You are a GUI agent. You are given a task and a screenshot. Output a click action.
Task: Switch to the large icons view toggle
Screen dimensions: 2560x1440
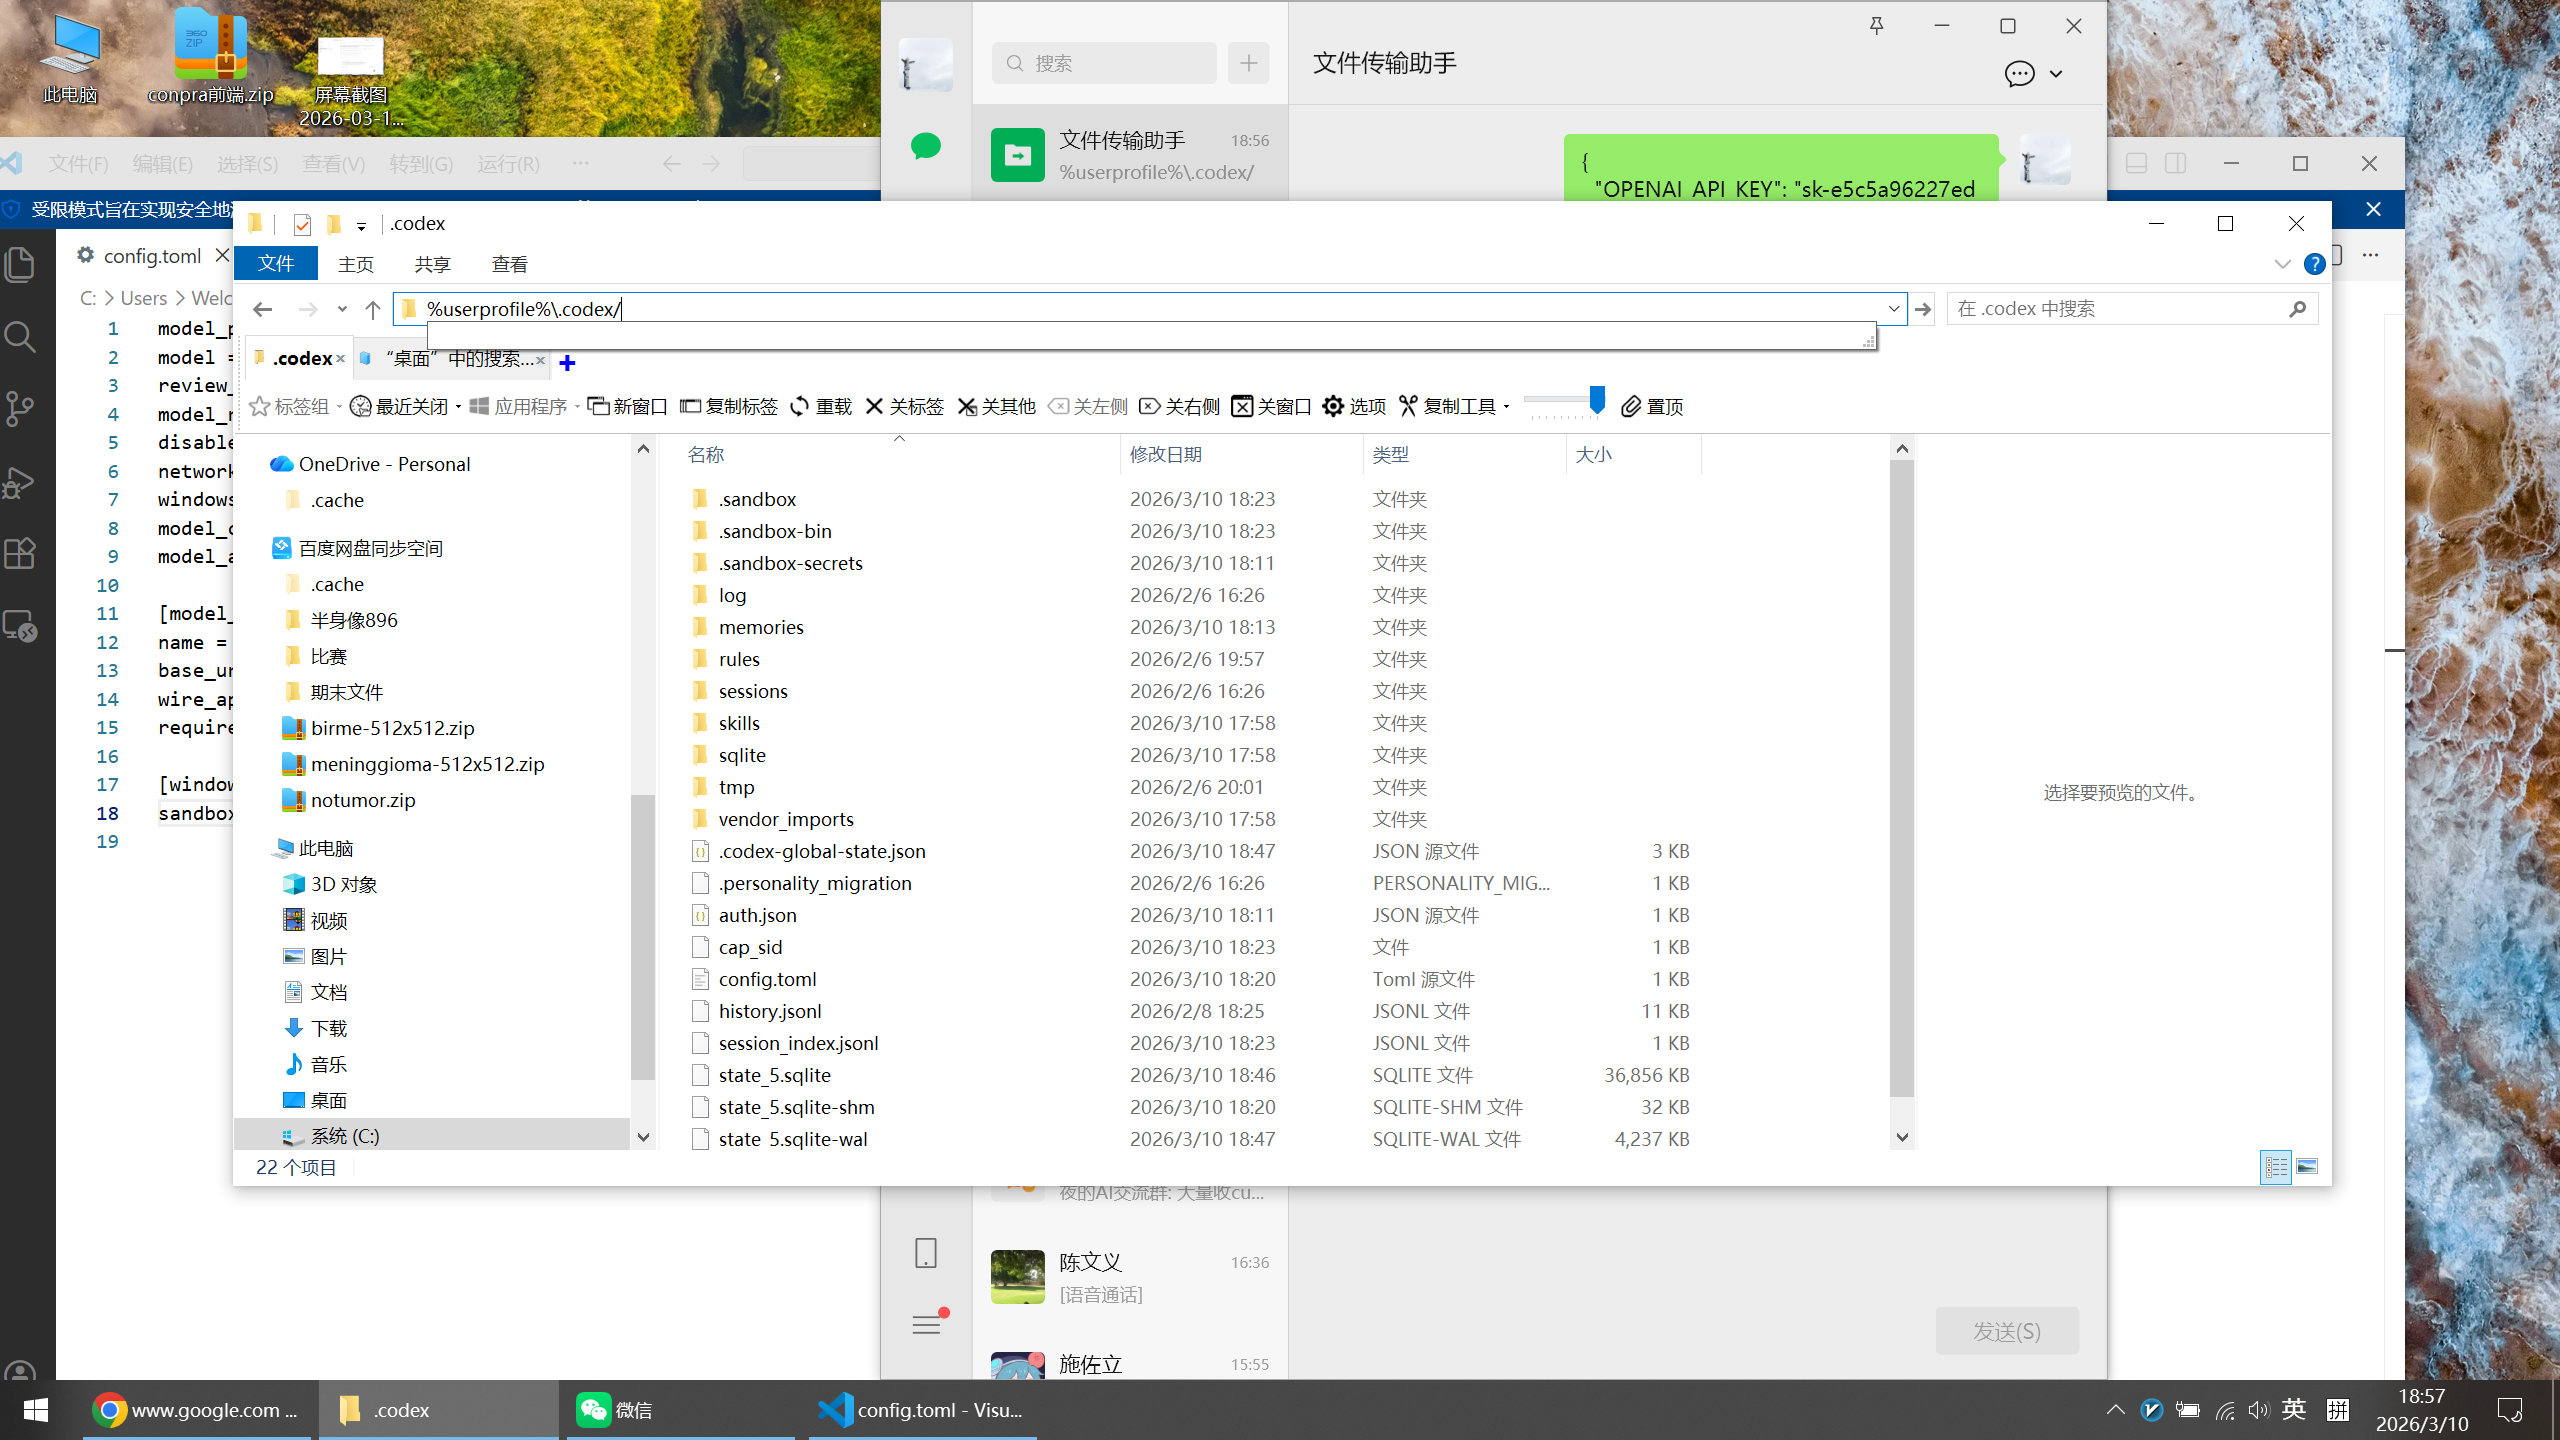pos(2307,1167)
